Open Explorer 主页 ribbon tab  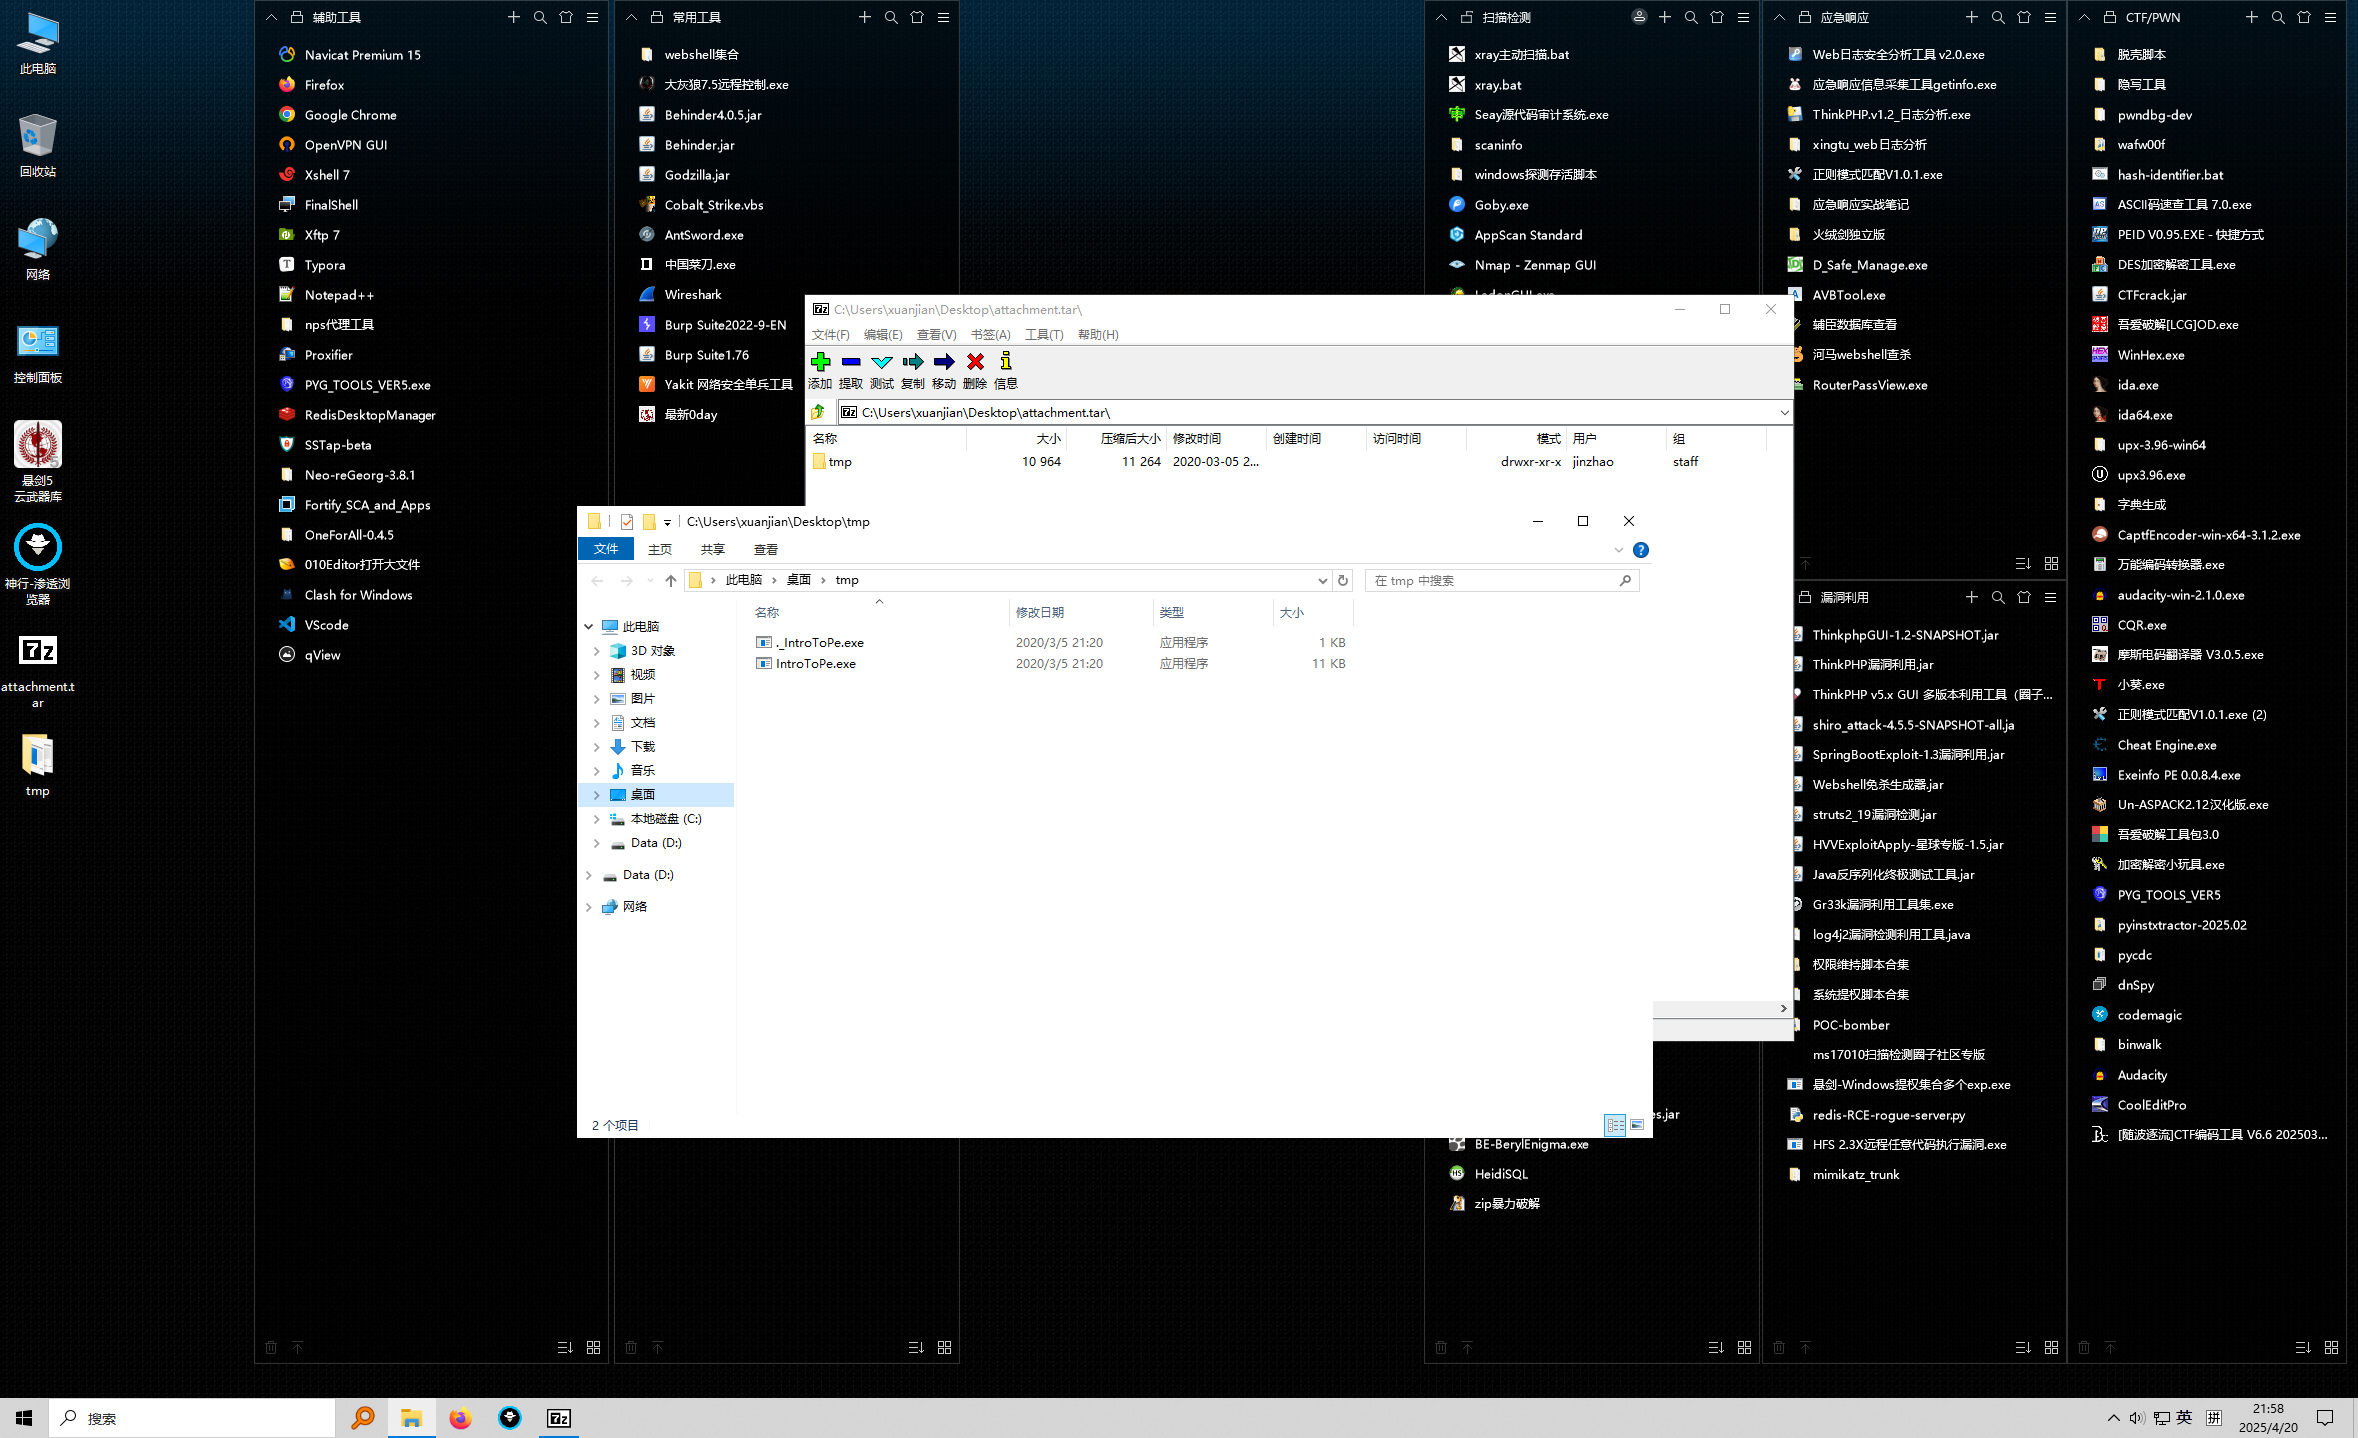[x=660, y=549]
